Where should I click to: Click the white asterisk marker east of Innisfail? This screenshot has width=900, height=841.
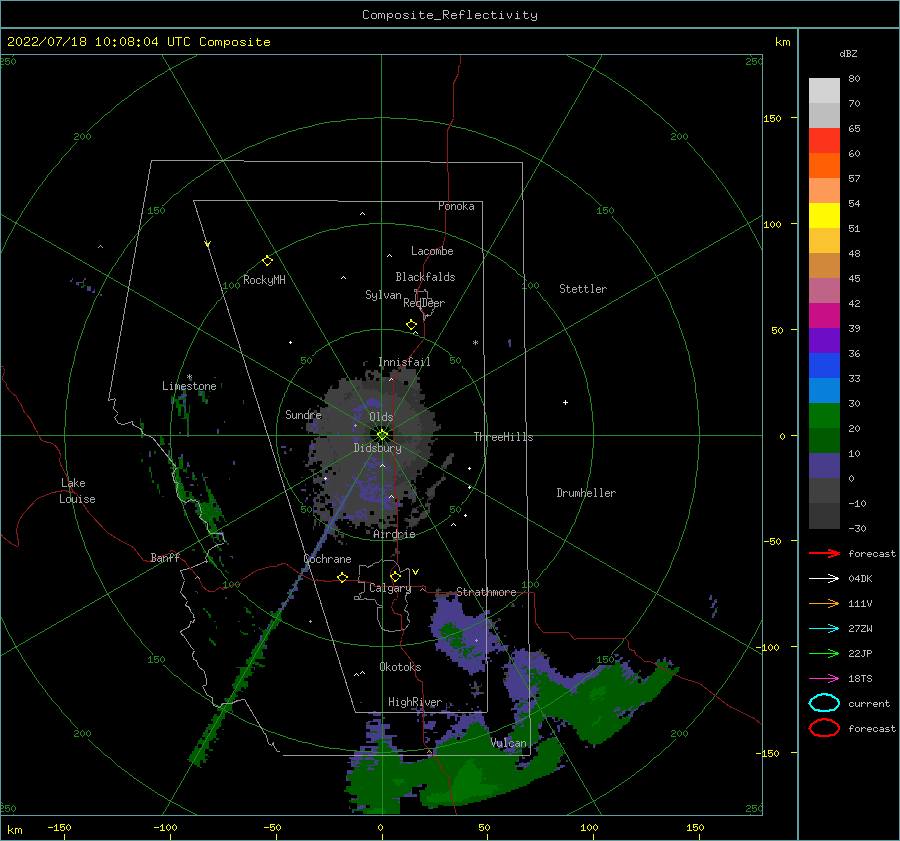(x=475, y=343)
